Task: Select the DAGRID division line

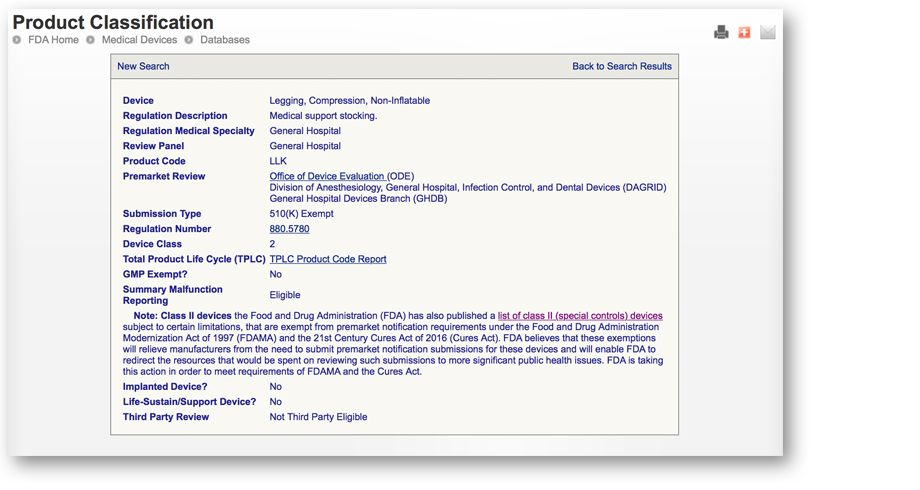Action: point(468,188)
